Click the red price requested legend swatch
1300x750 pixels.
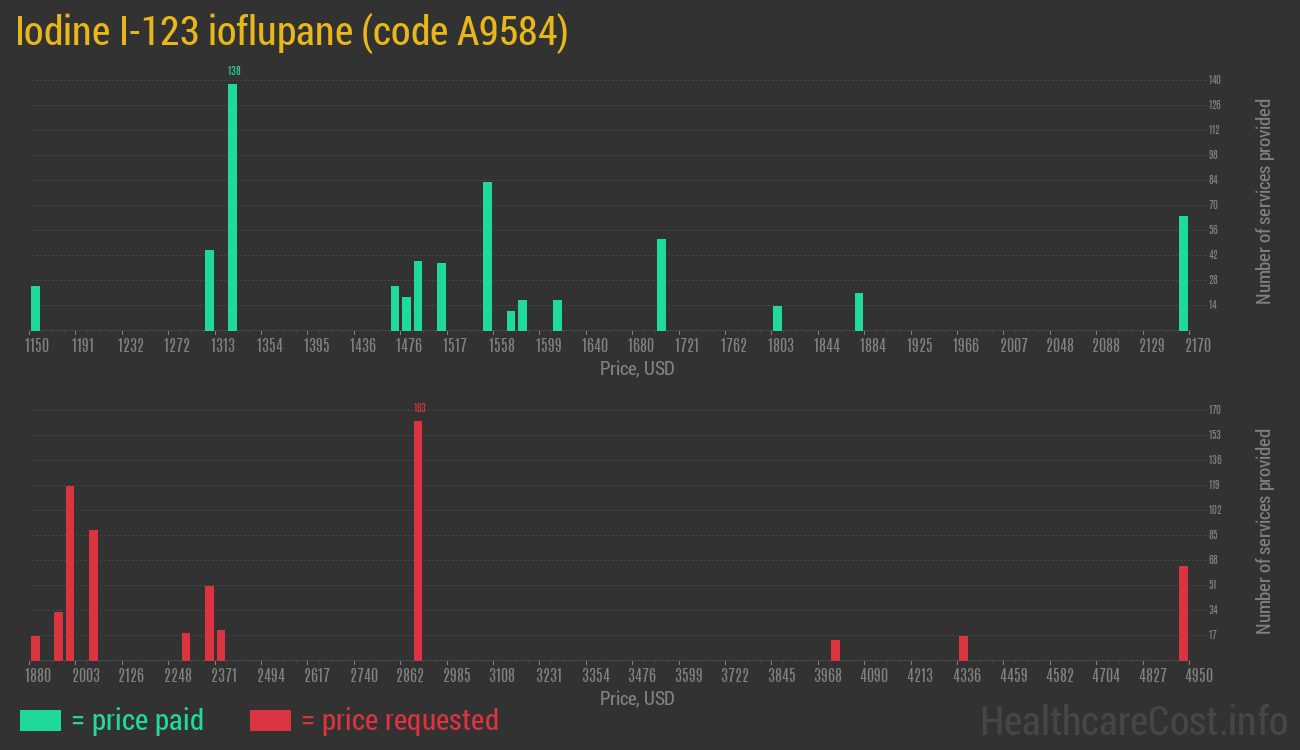coord(270,720)
